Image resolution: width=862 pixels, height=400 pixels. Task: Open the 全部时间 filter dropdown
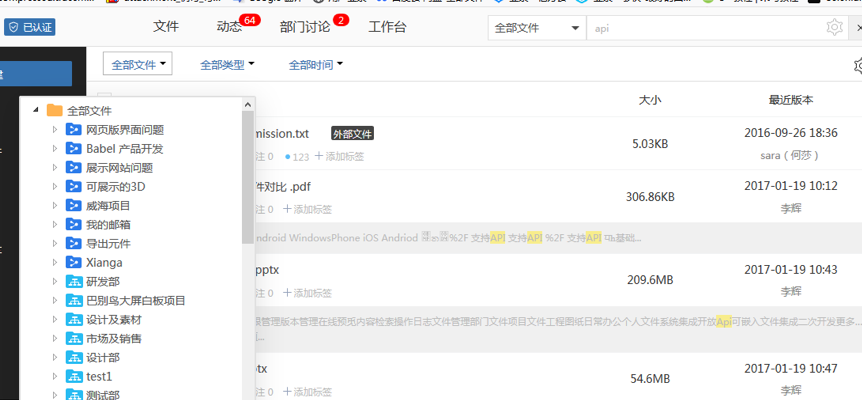(316, 65)
